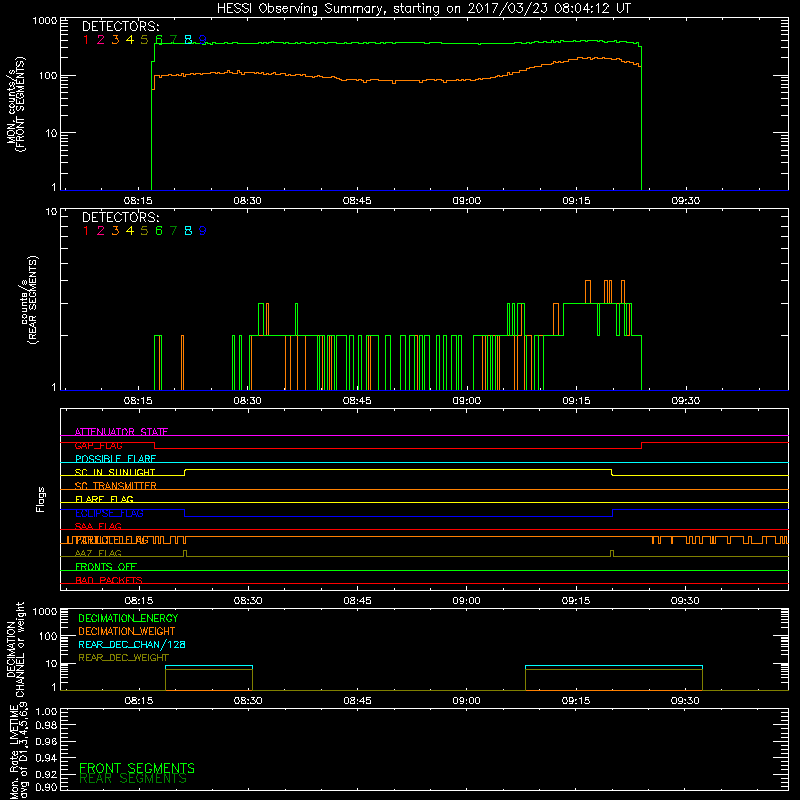Click 08:15 tick under Flags panel
This screenshot has height=800, width=800.
[138, 601]
